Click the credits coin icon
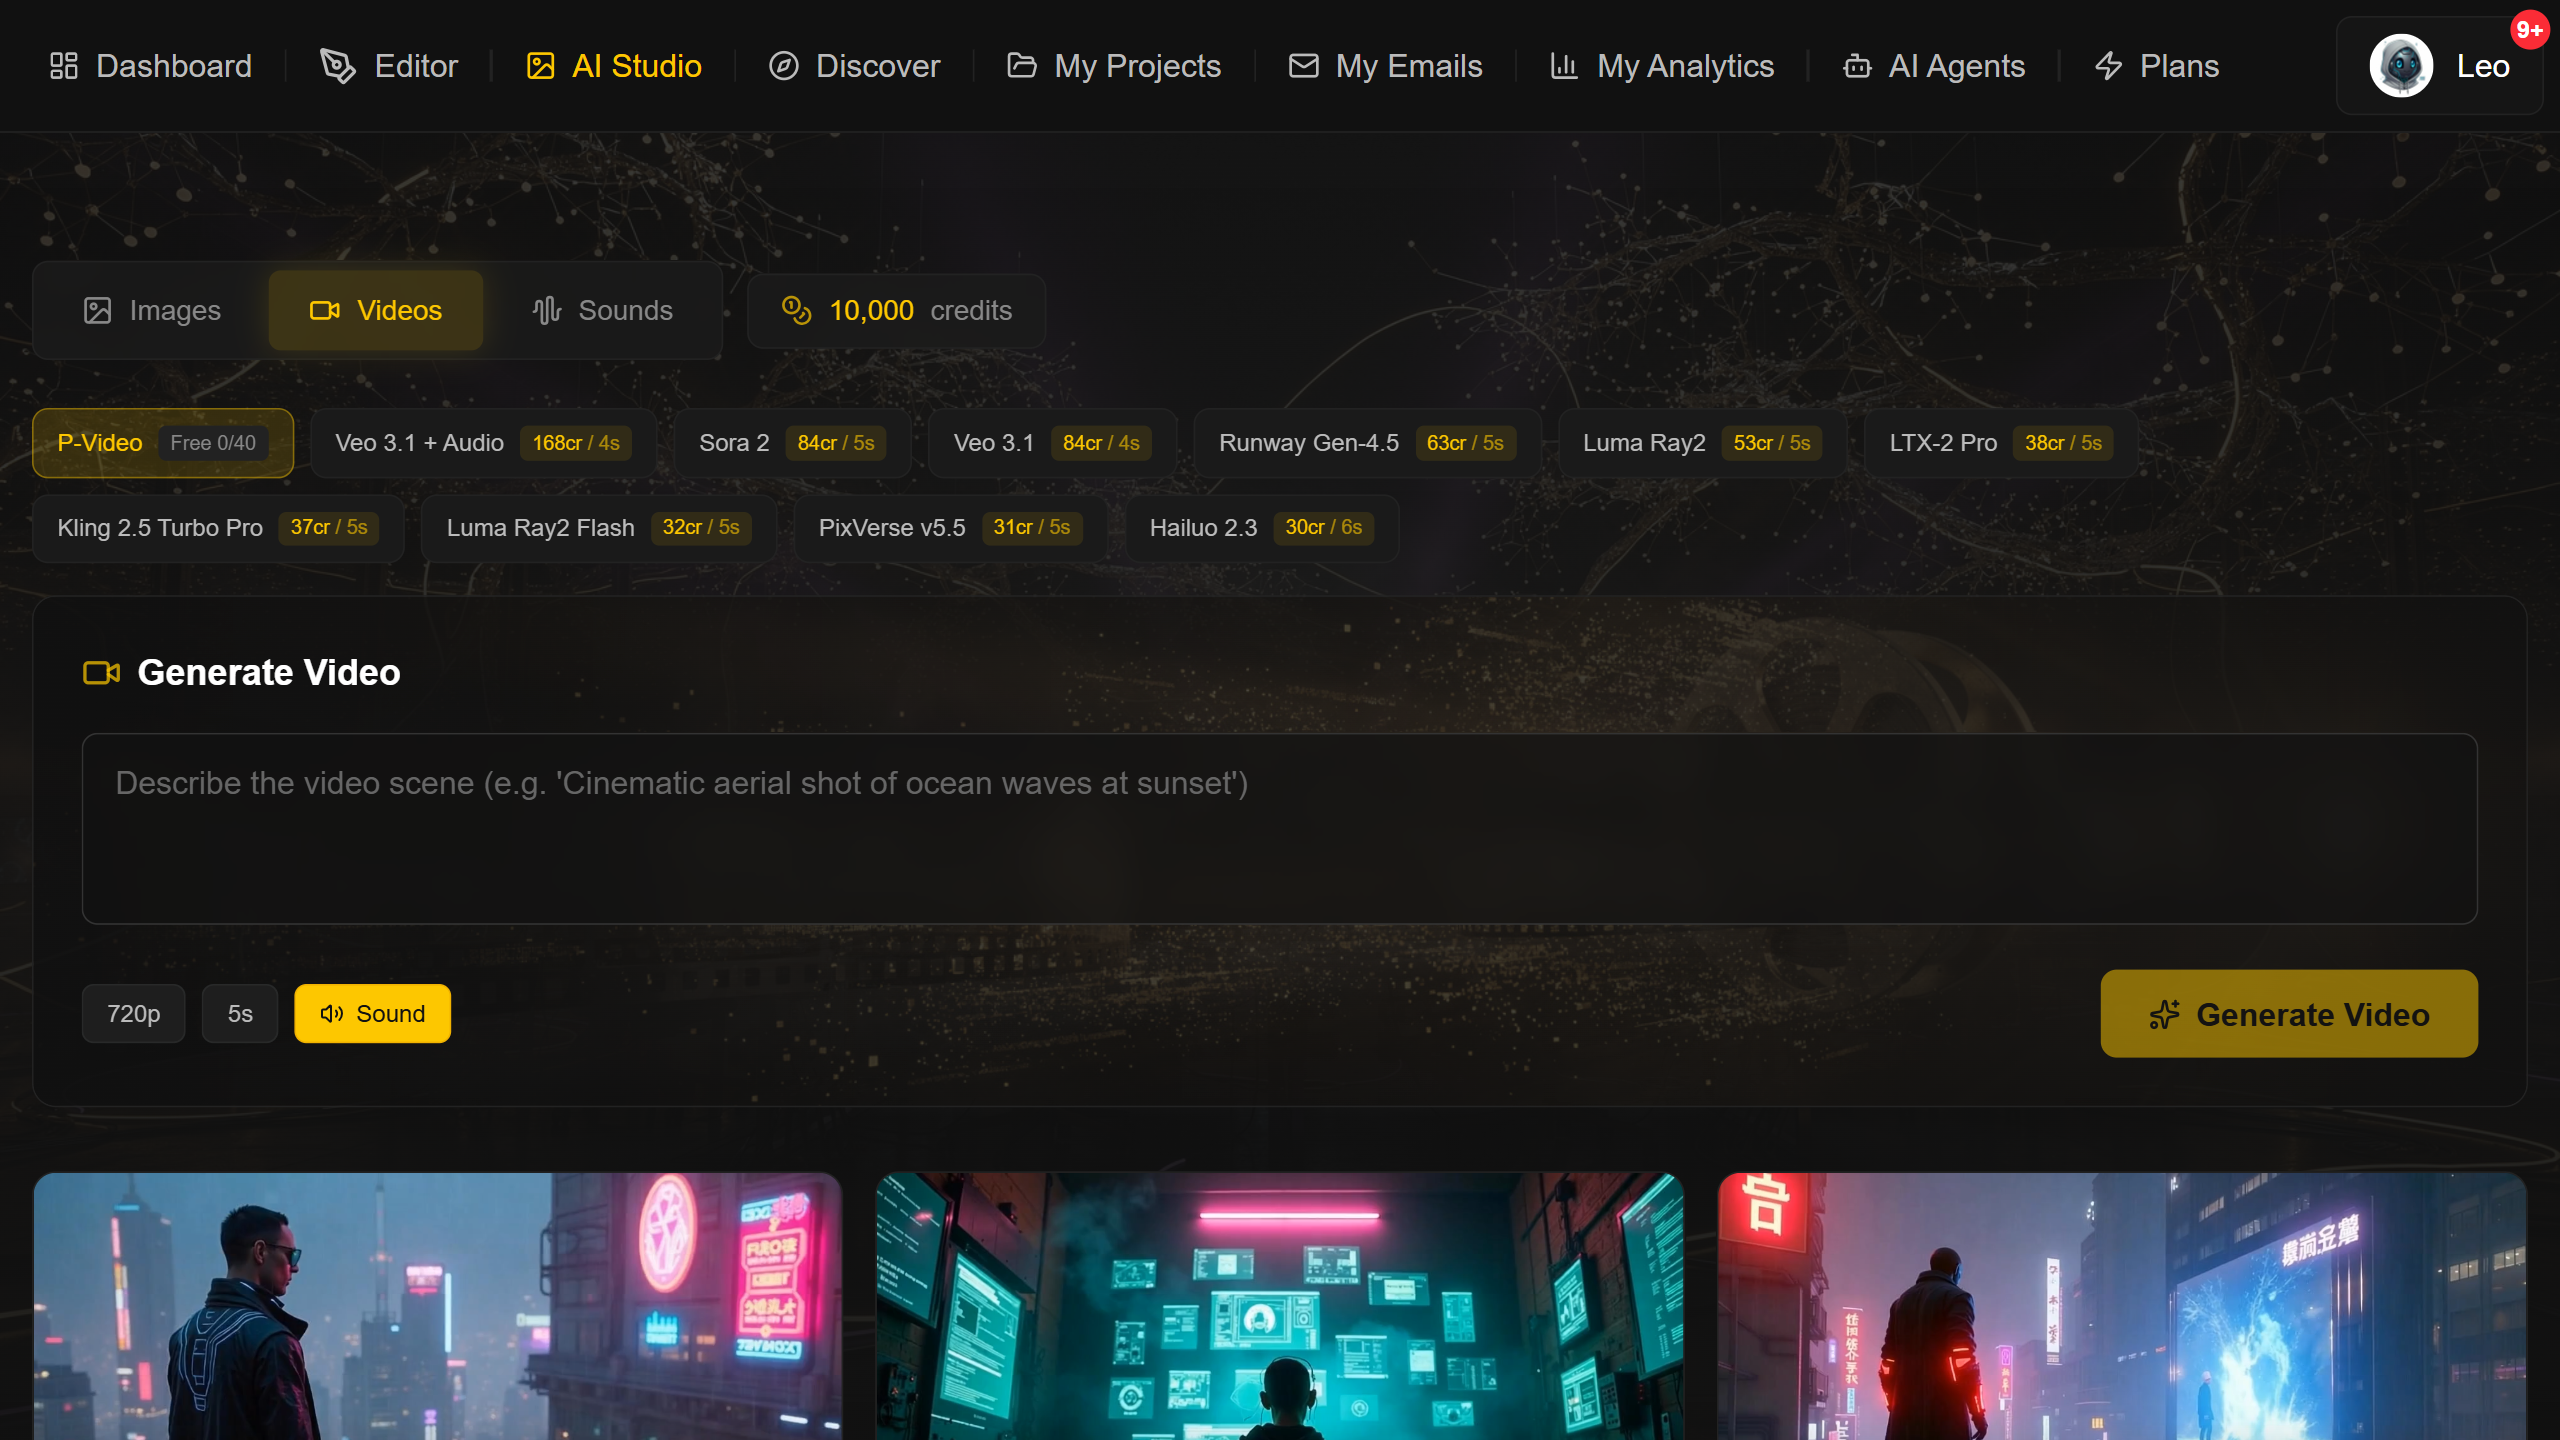The image size is (2560, 1440). pos(795,310)
